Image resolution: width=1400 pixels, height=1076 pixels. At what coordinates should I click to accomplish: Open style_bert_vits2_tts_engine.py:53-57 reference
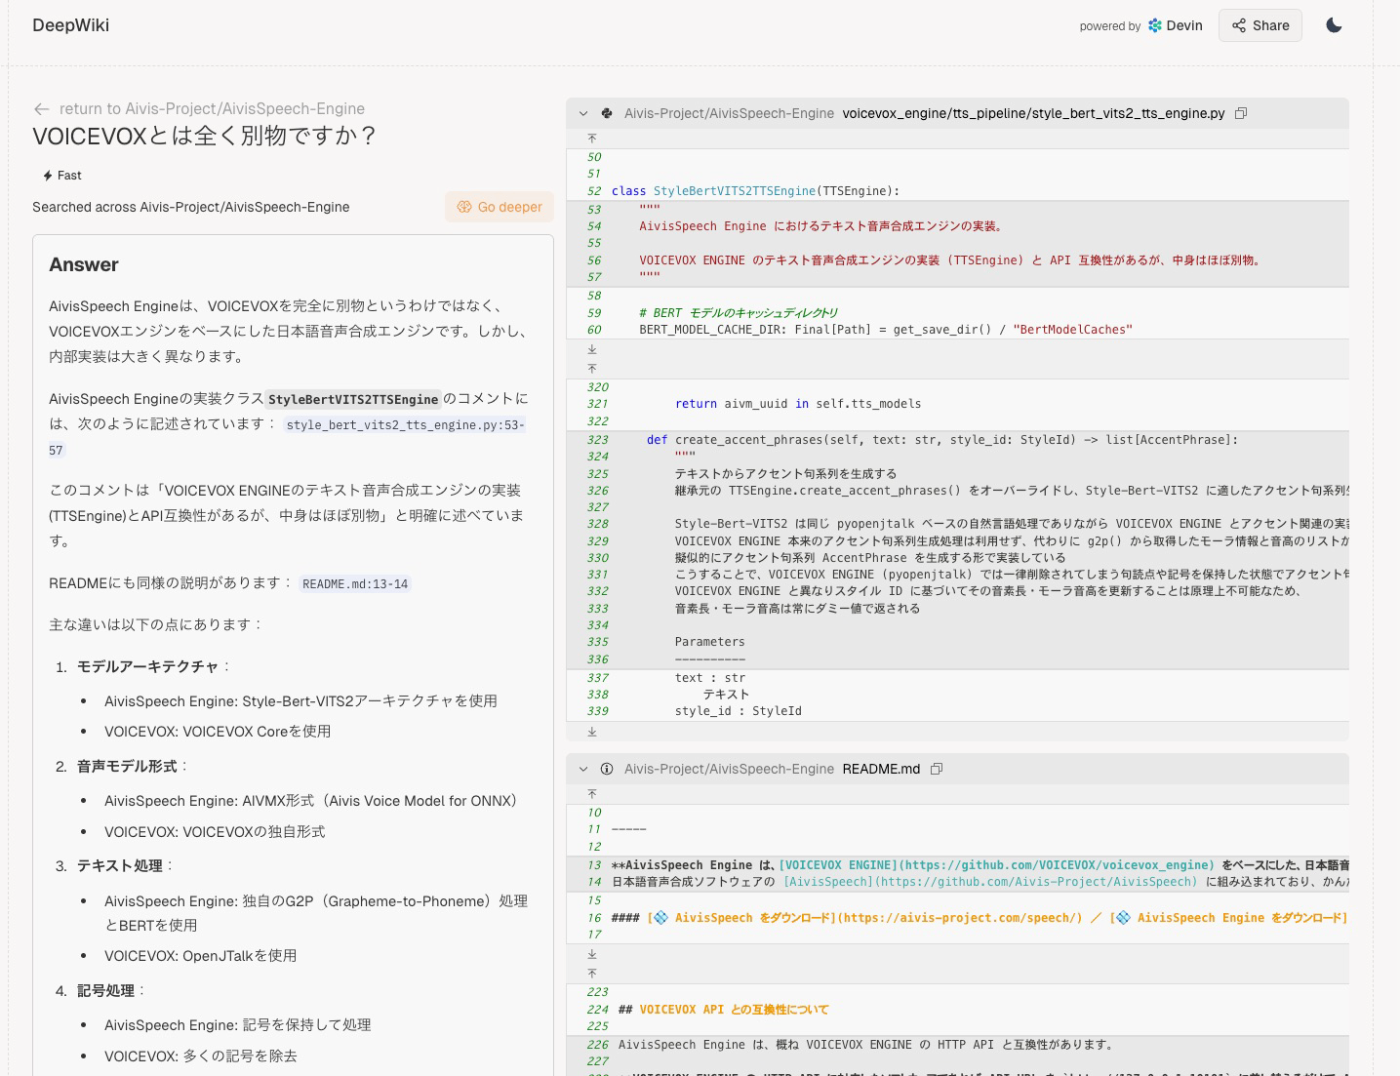(405, 425)
